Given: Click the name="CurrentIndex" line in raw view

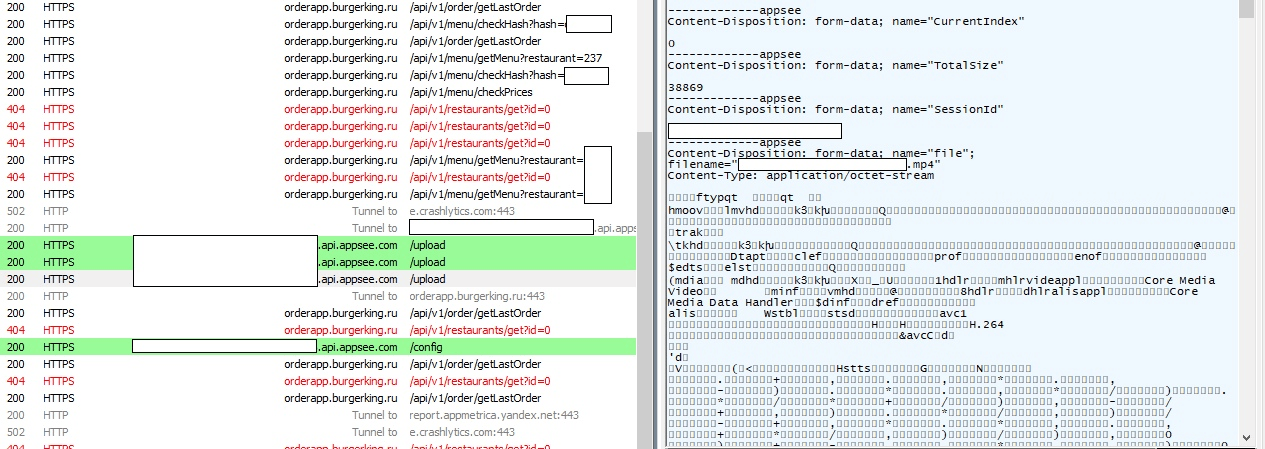Looking at the screenshot, I should [845, 21].
